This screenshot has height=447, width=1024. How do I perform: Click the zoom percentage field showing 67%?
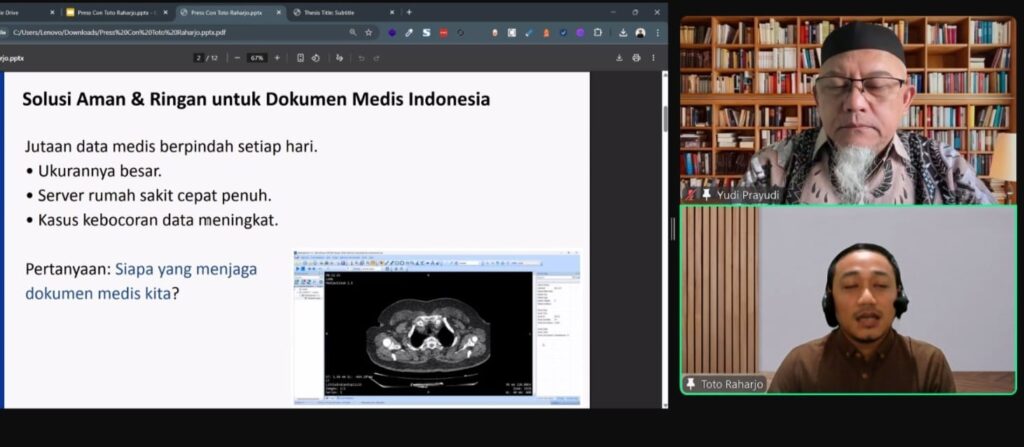pos(257,58)
